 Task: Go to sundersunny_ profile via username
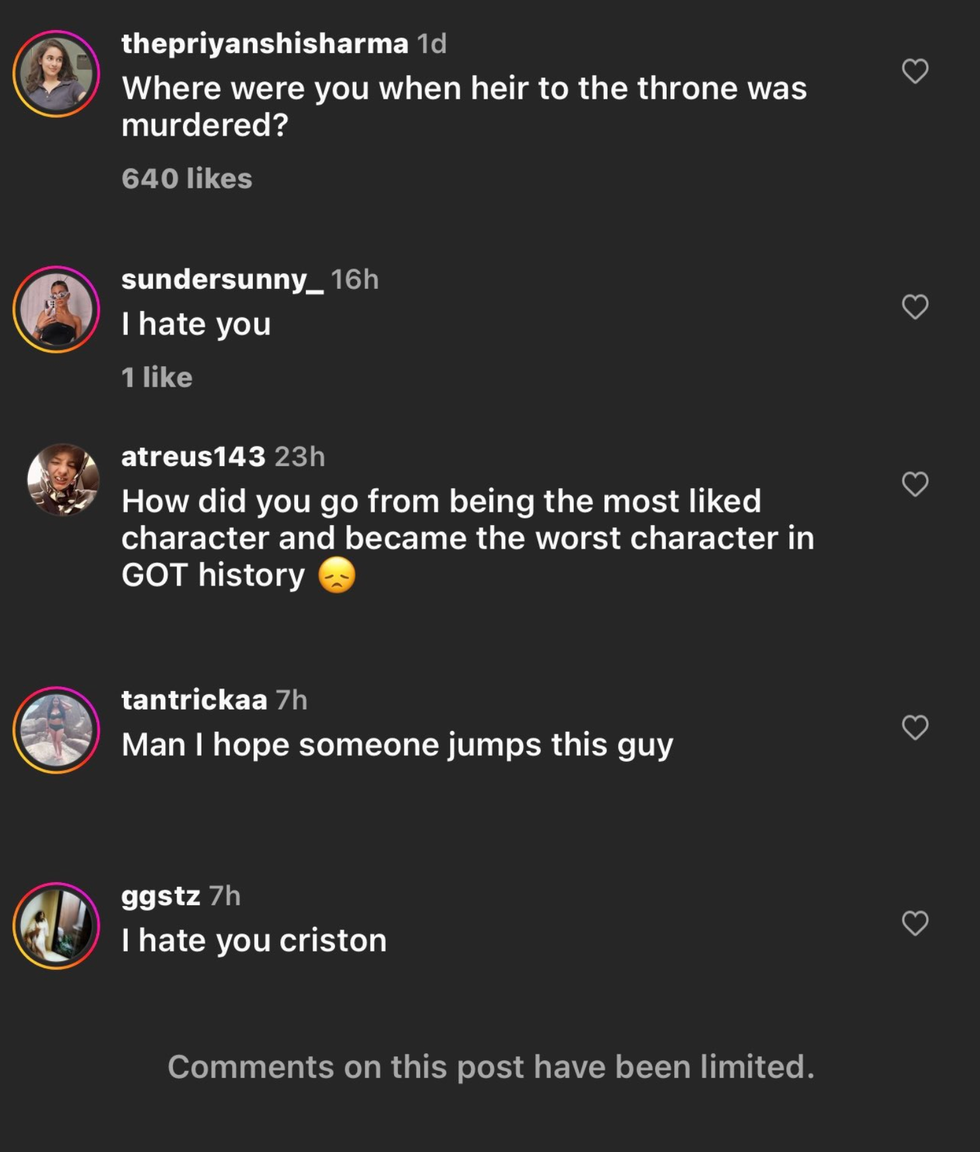pos(222,279)
